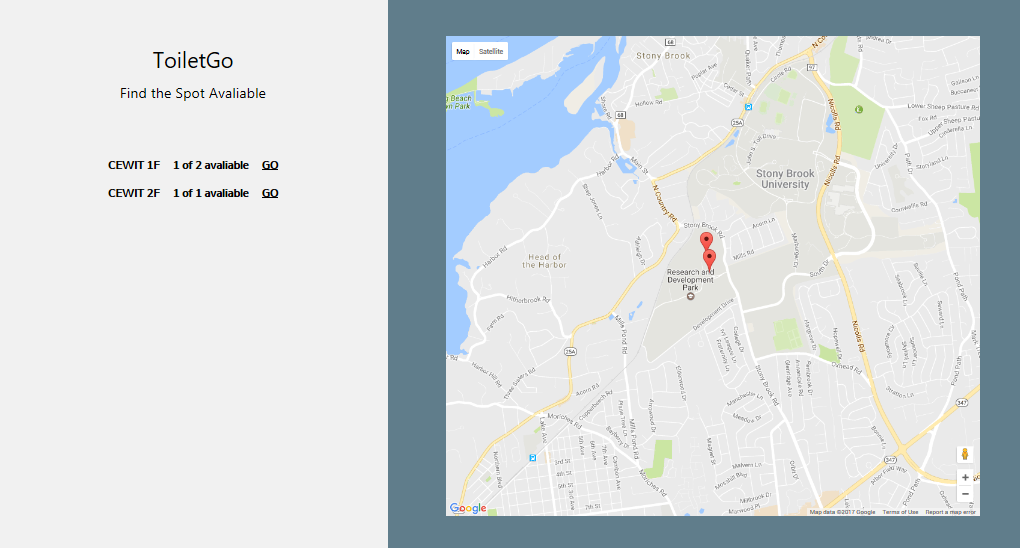
Task: Click the ToiletGo title
Action: point(193,61)
